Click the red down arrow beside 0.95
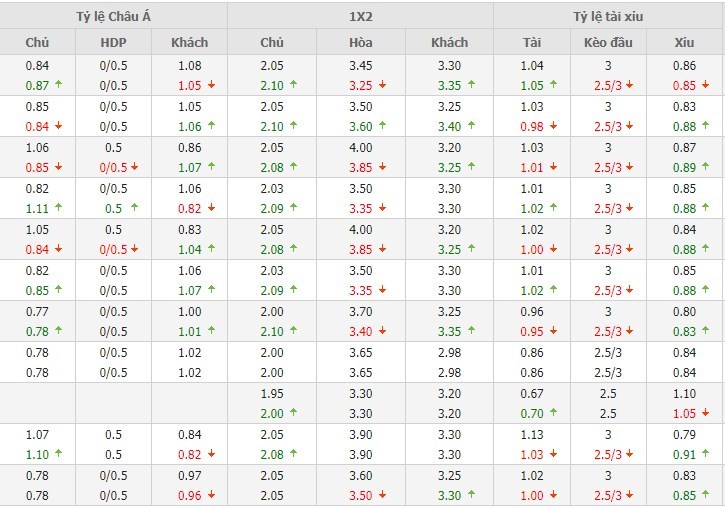 pos(553,331)
